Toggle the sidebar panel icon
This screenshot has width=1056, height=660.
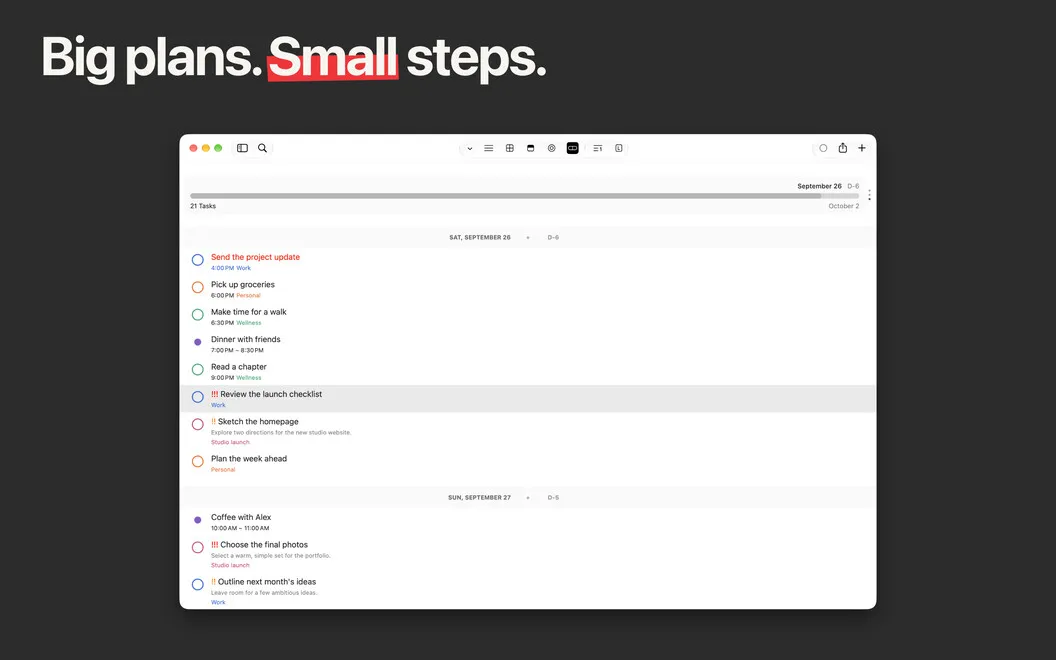coord(242,148)
